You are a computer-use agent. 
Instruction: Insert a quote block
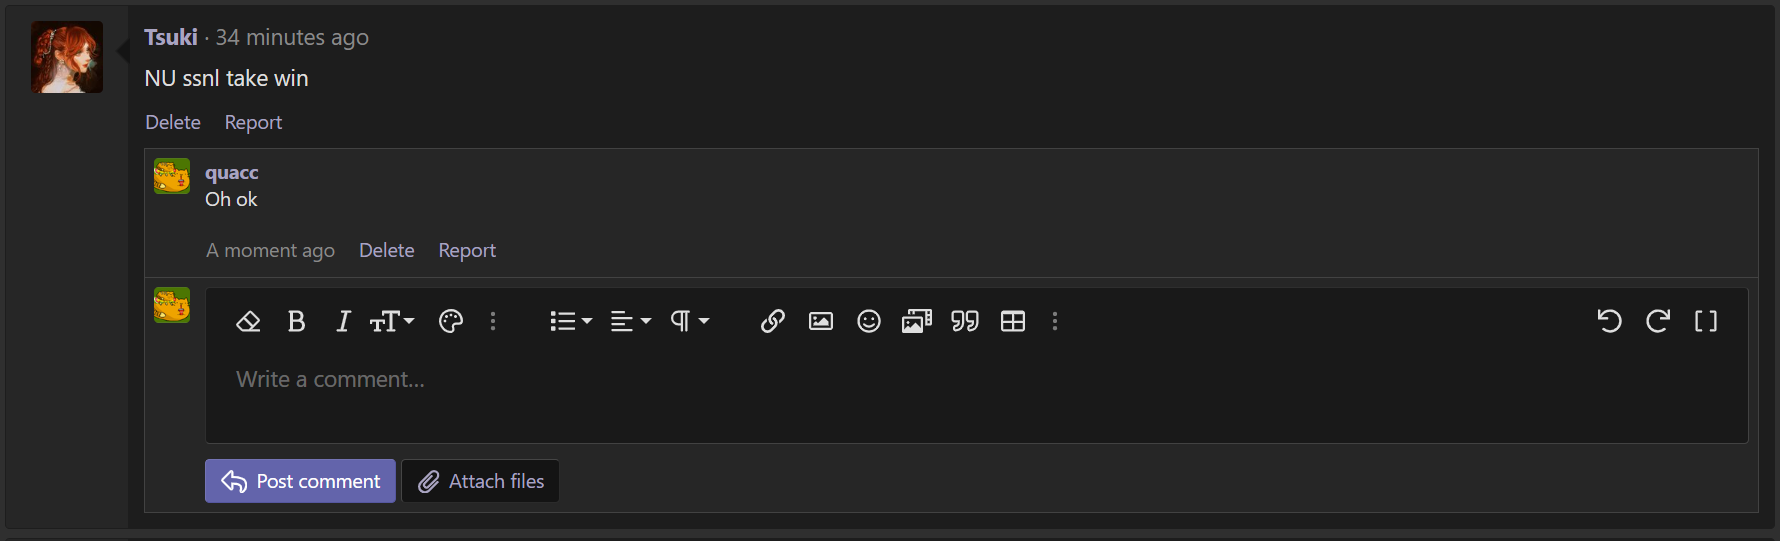click(965, 321)
